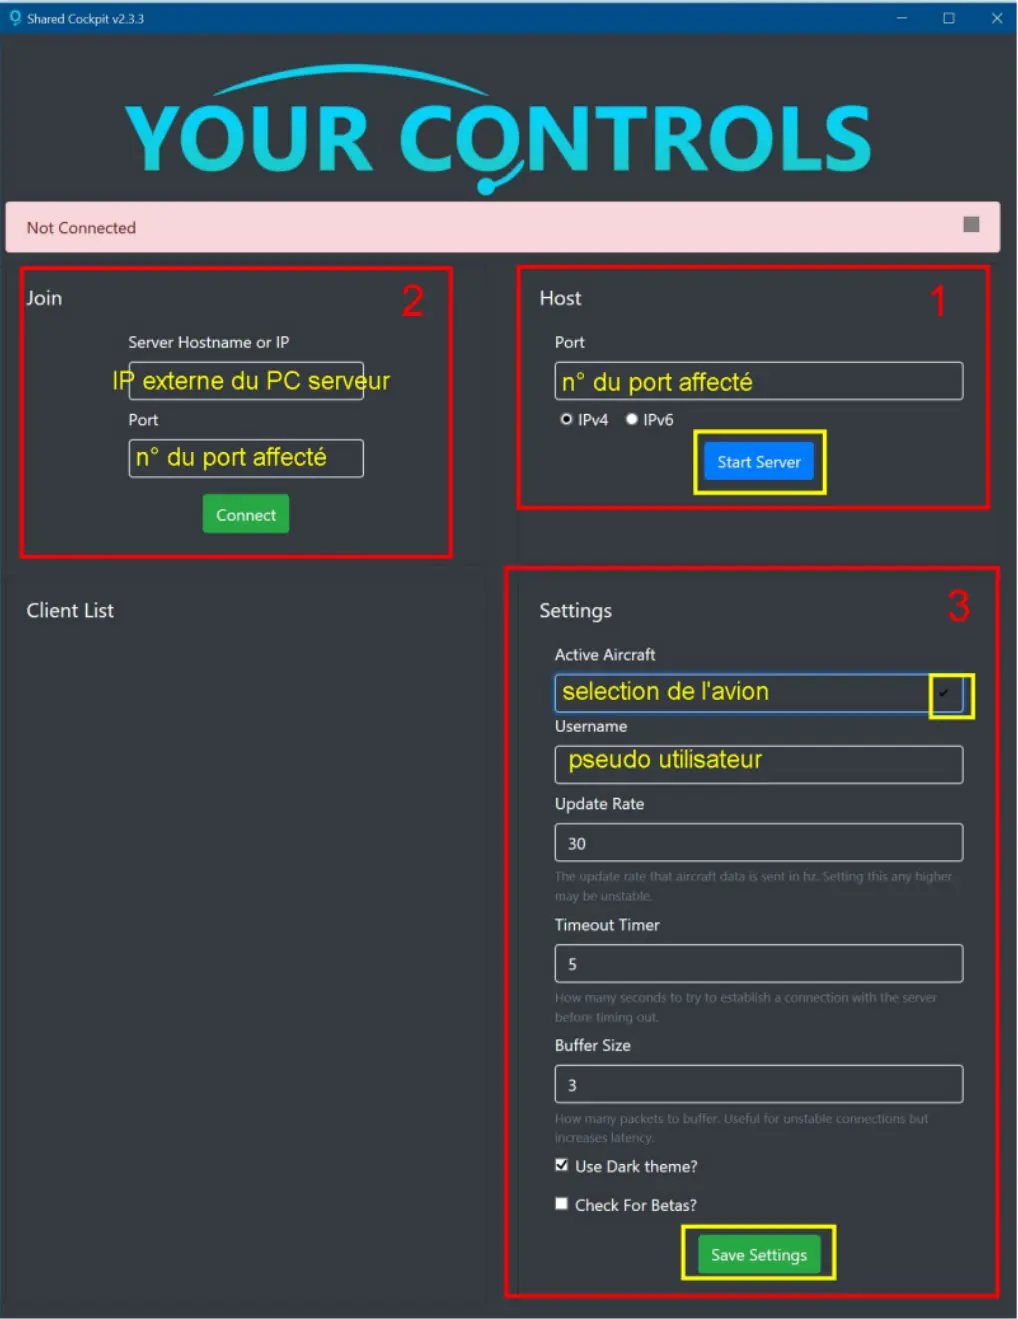Click the Shared Cockpit v2.3.3 window title
The image size is (1018, 1319).
tap(85, 19)
